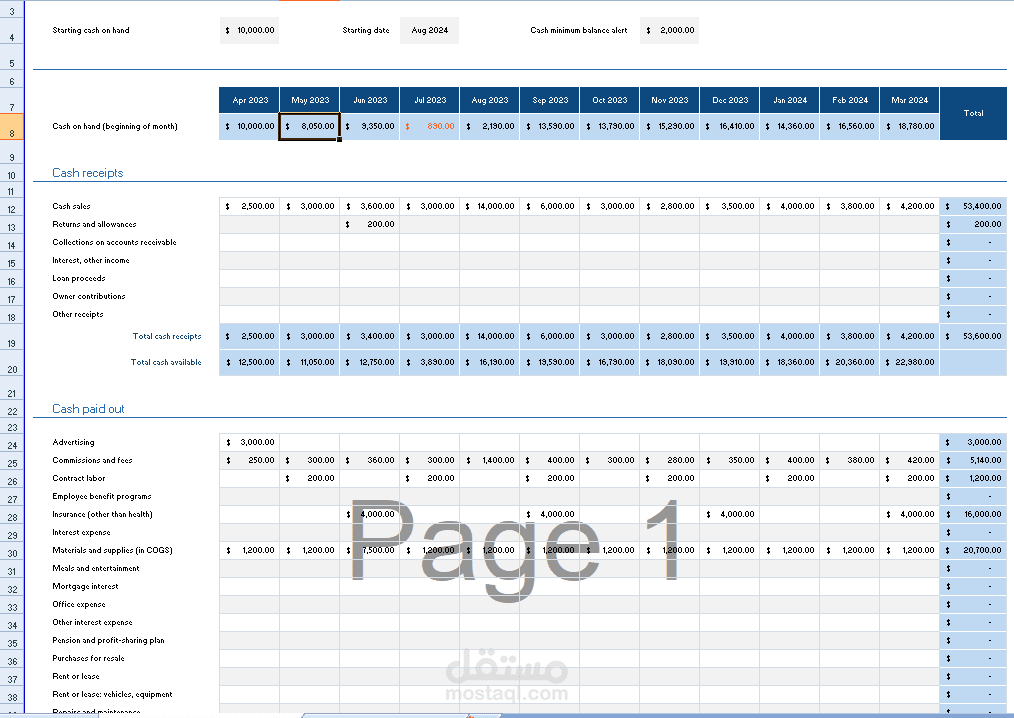Click the Loan proceeds row label
The width and height of the screenshot is (1014, 718).
[78, 278]
